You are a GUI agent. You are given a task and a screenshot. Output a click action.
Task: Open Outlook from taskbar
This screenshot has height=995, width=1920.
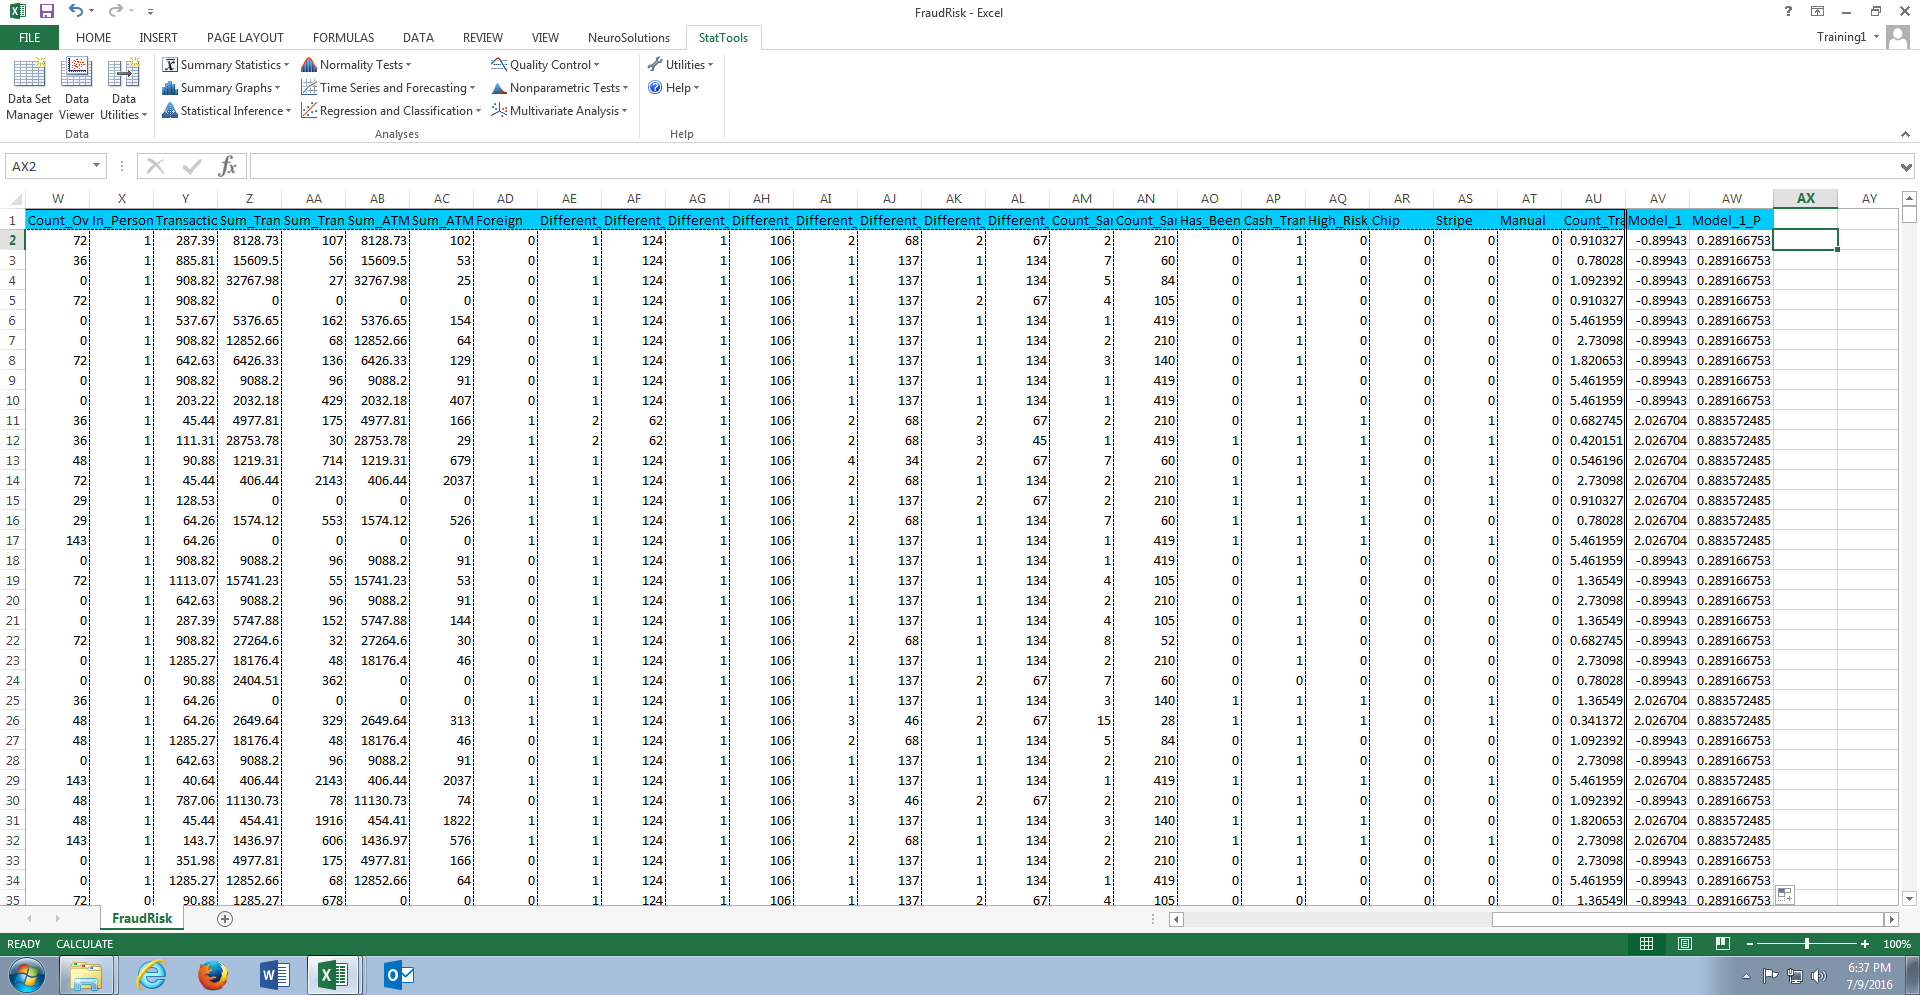point(398,975)
